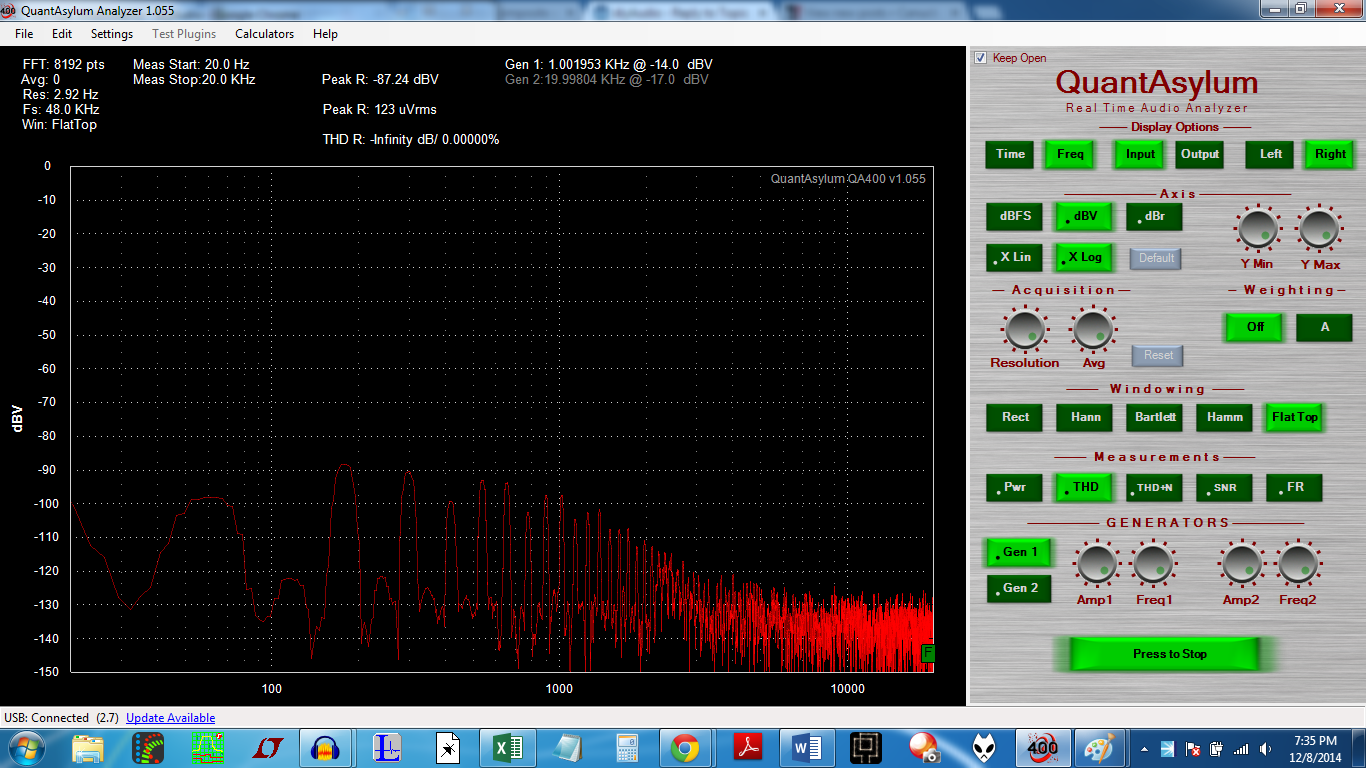Click the Freq2 knob

point(1298,565)
